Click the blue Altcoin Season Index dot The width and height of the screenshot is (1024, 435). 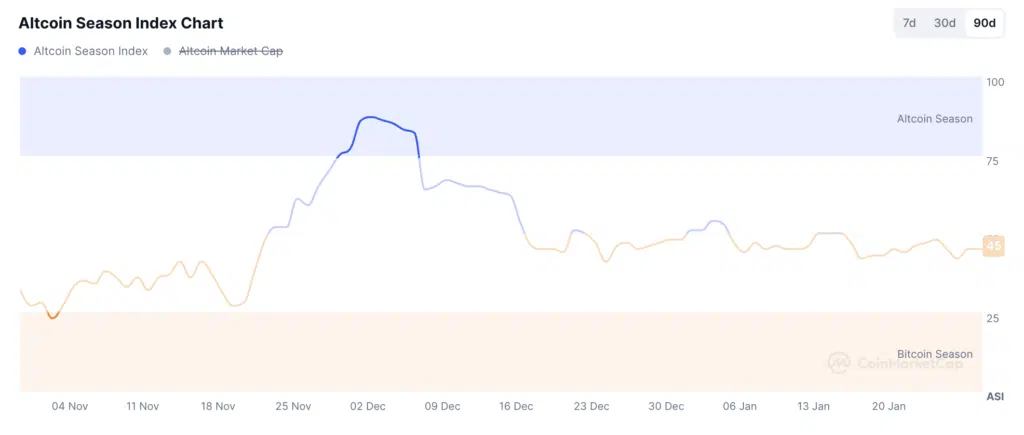[x=23, y=51]
